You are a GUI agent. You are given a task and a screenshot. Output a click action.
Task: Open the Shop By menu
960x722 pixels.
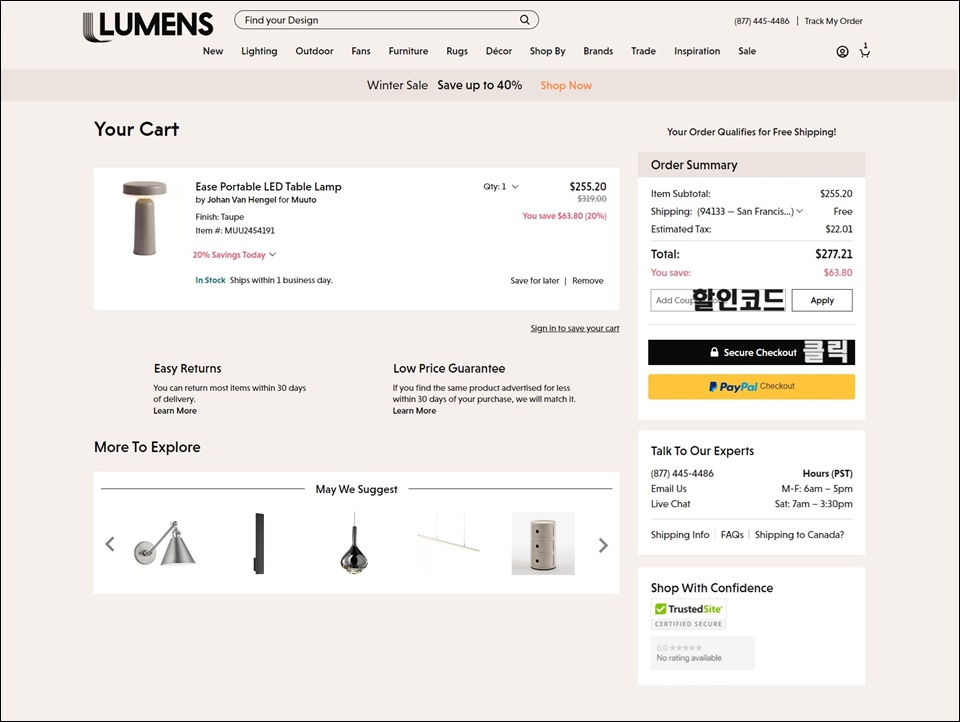point(547,51)
